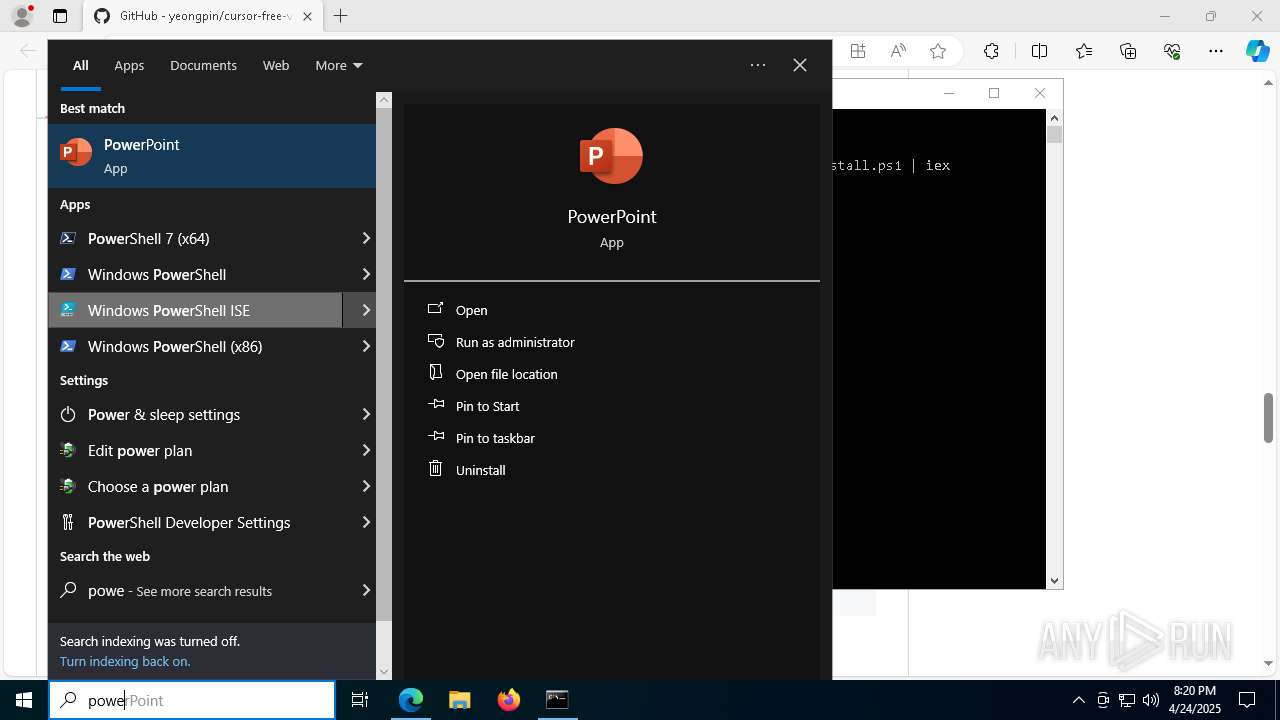Open Edge Collections icon
The width and height of the screenshot is (1280, 720).
(x=1128, y=51)
